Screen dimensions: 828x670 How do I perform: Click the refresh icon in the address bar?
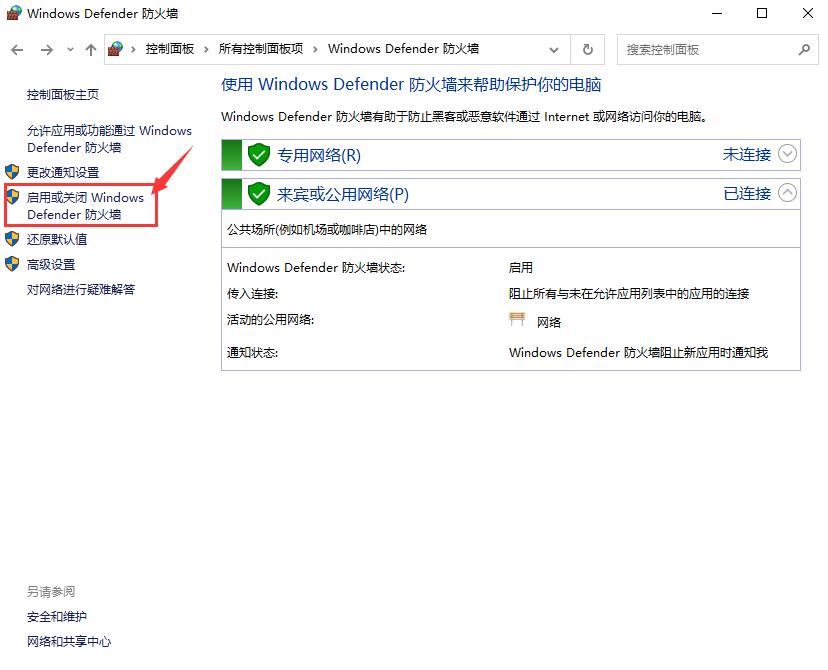[x=587, y=49]
